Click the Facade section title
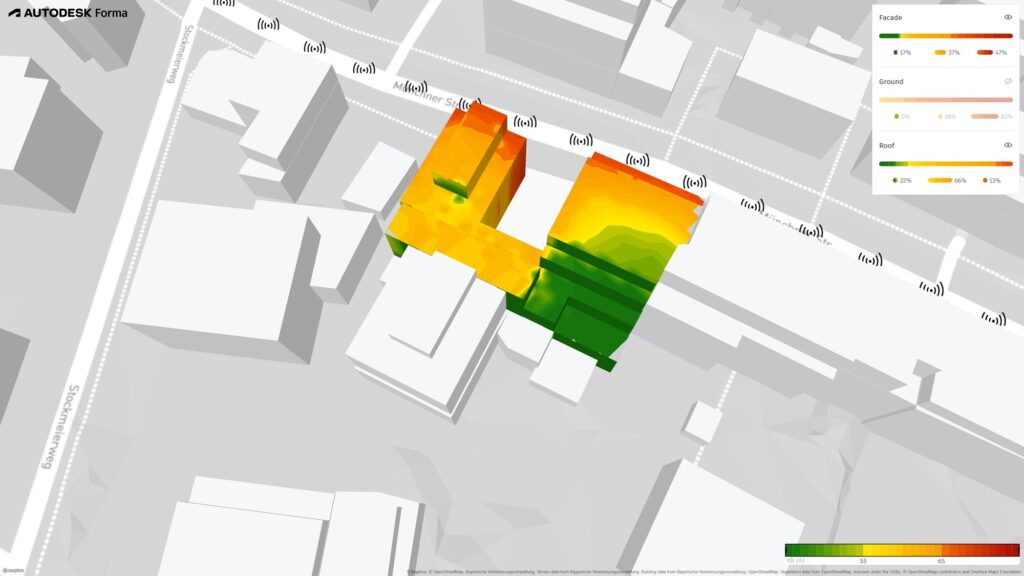 click(x=890, y=18)
